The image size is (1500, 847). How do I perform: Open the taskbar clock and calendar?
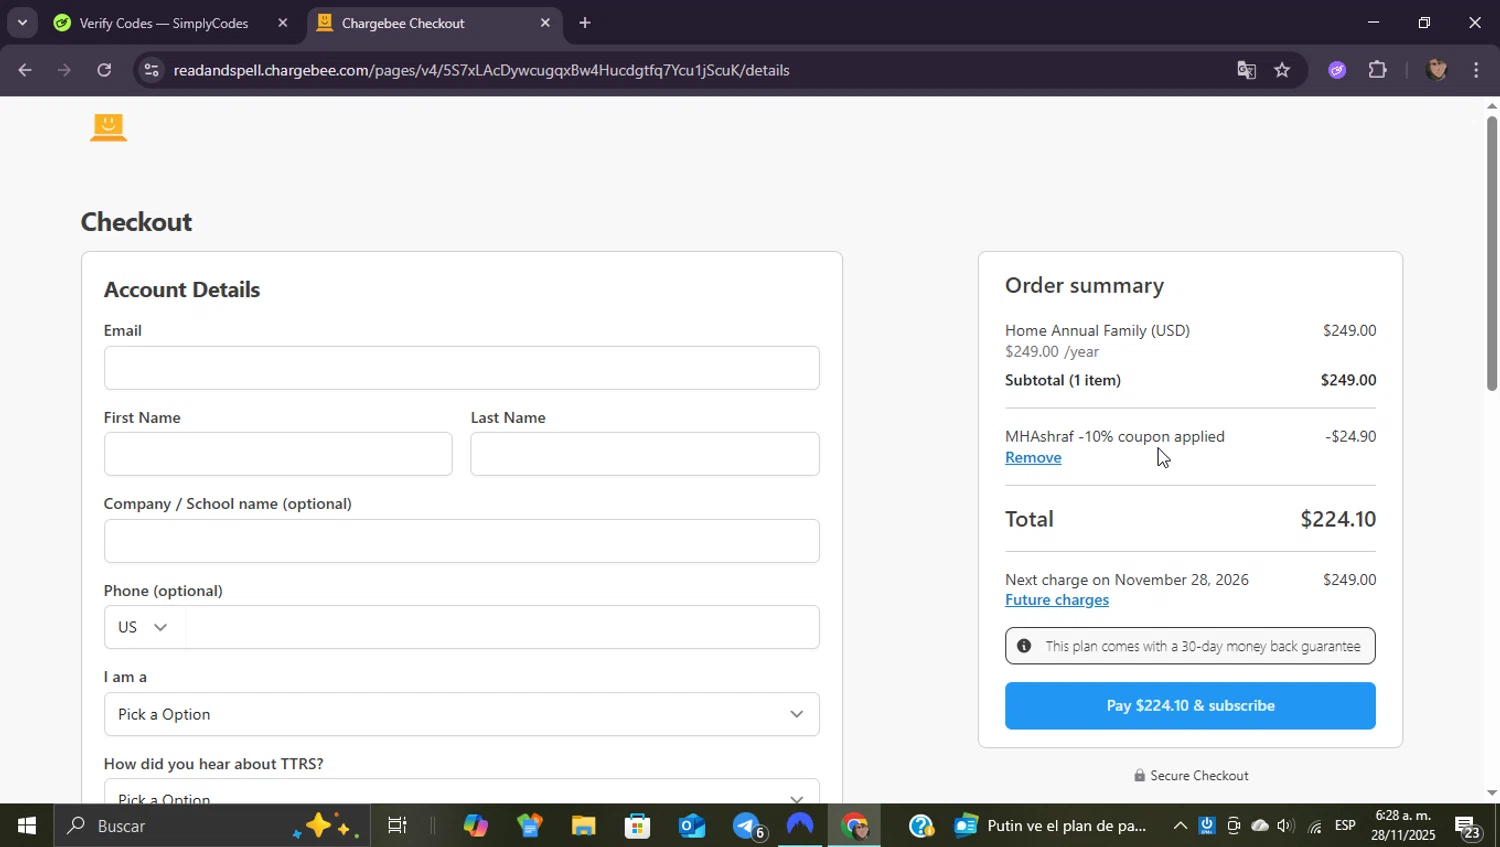pos(1403,826)
